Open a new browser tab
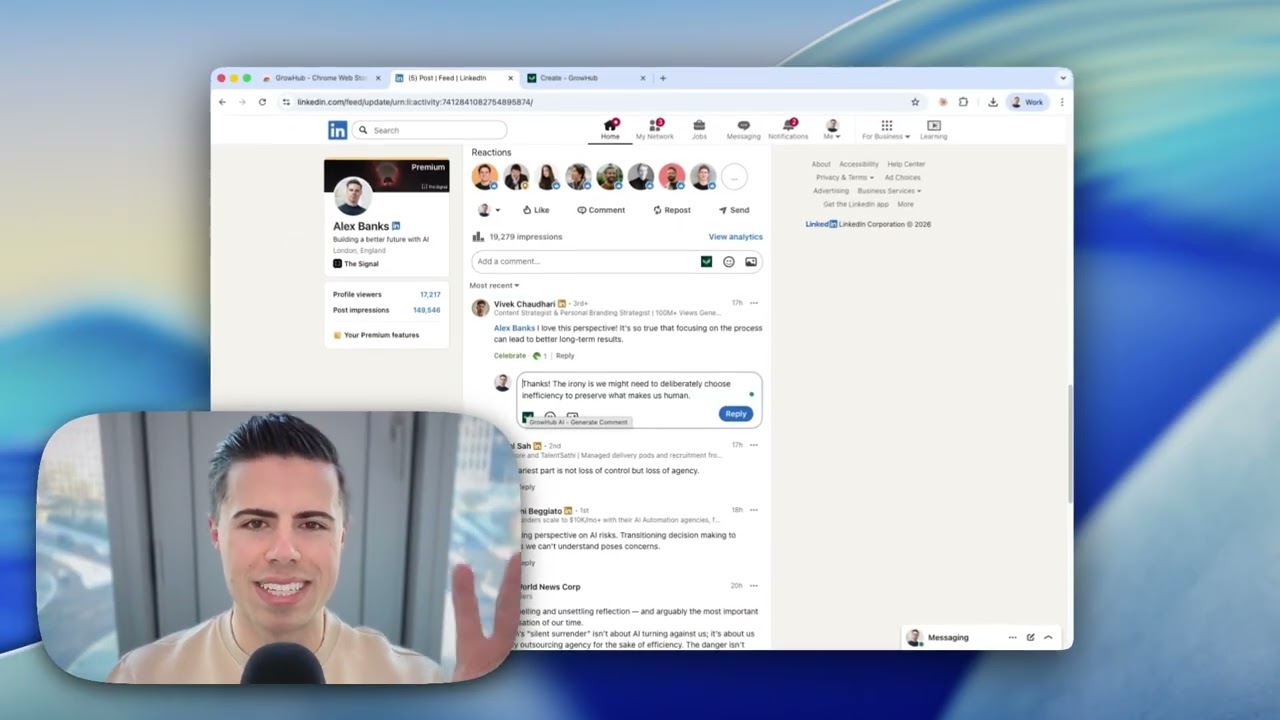 pyautogui.click(x=663, y=78)
